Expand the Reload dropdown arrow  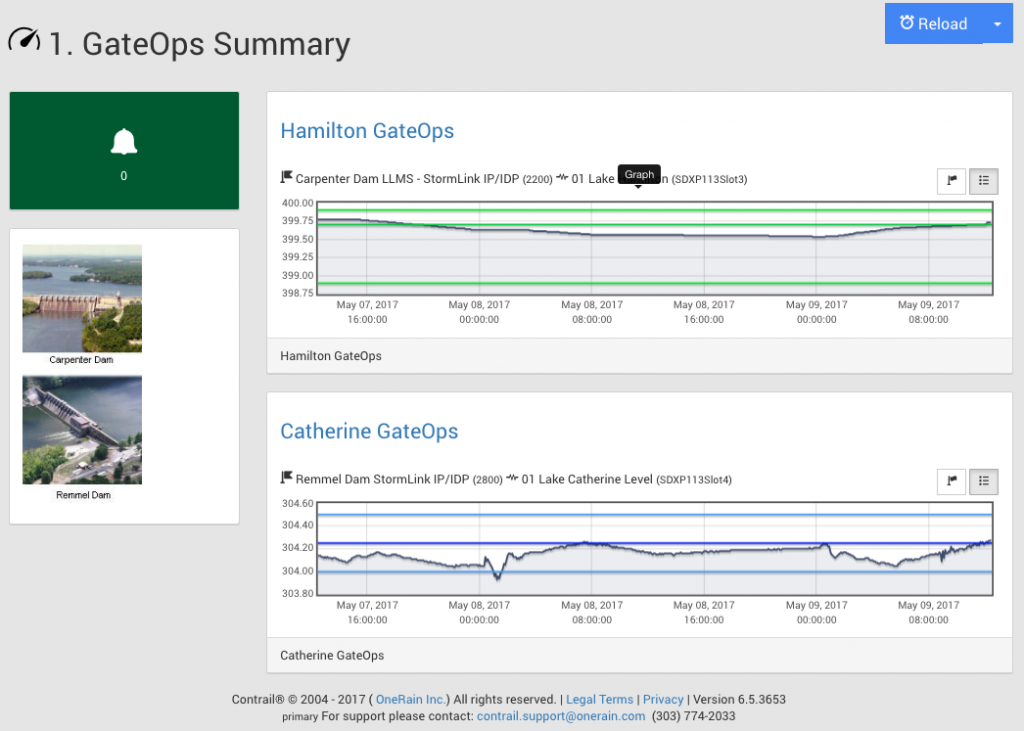click(997, 24)
